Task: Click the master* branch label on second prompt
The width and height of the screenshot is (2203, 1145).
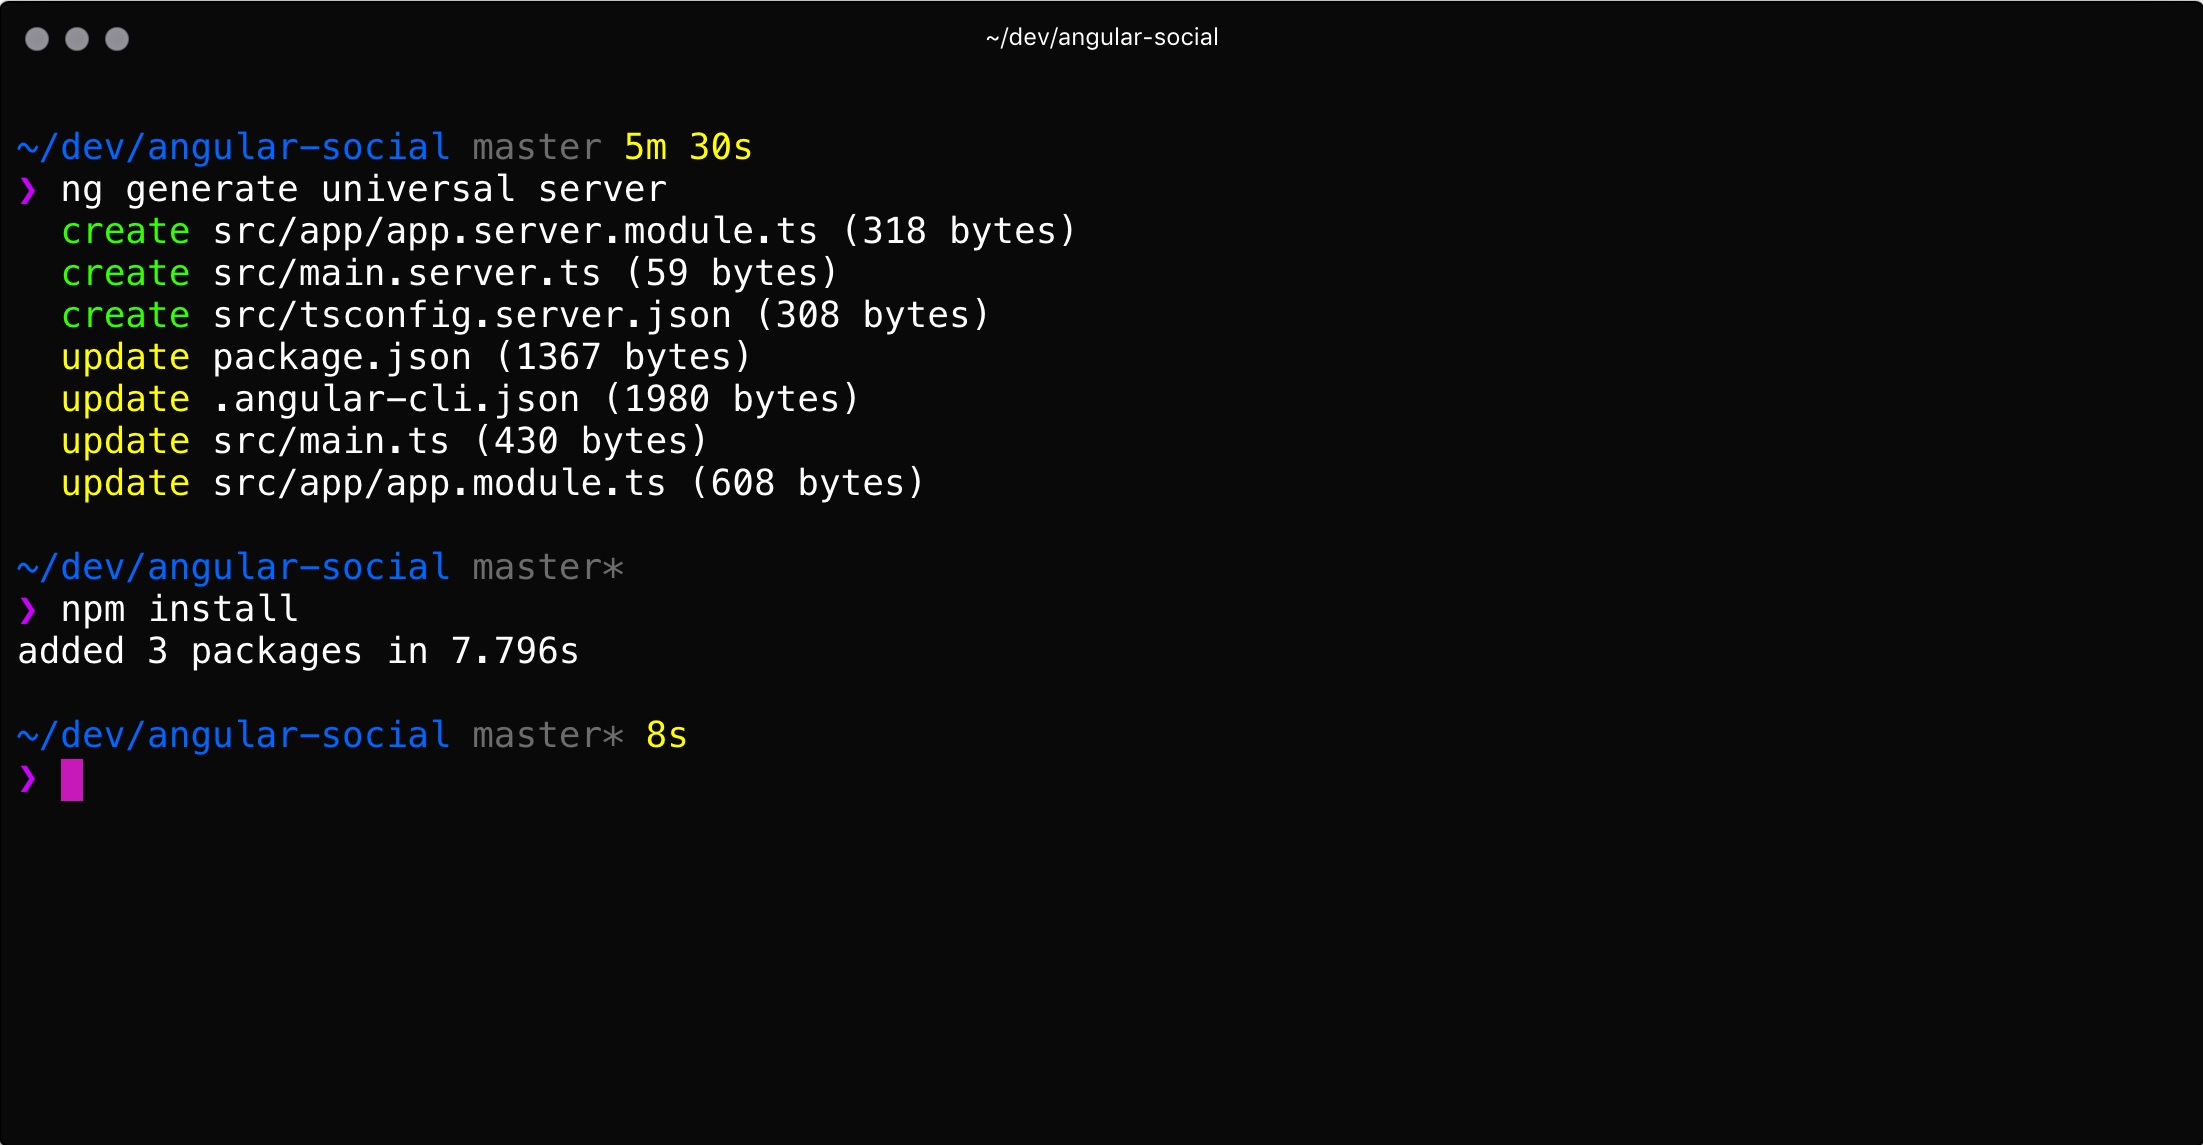Action: pos(548,568)
